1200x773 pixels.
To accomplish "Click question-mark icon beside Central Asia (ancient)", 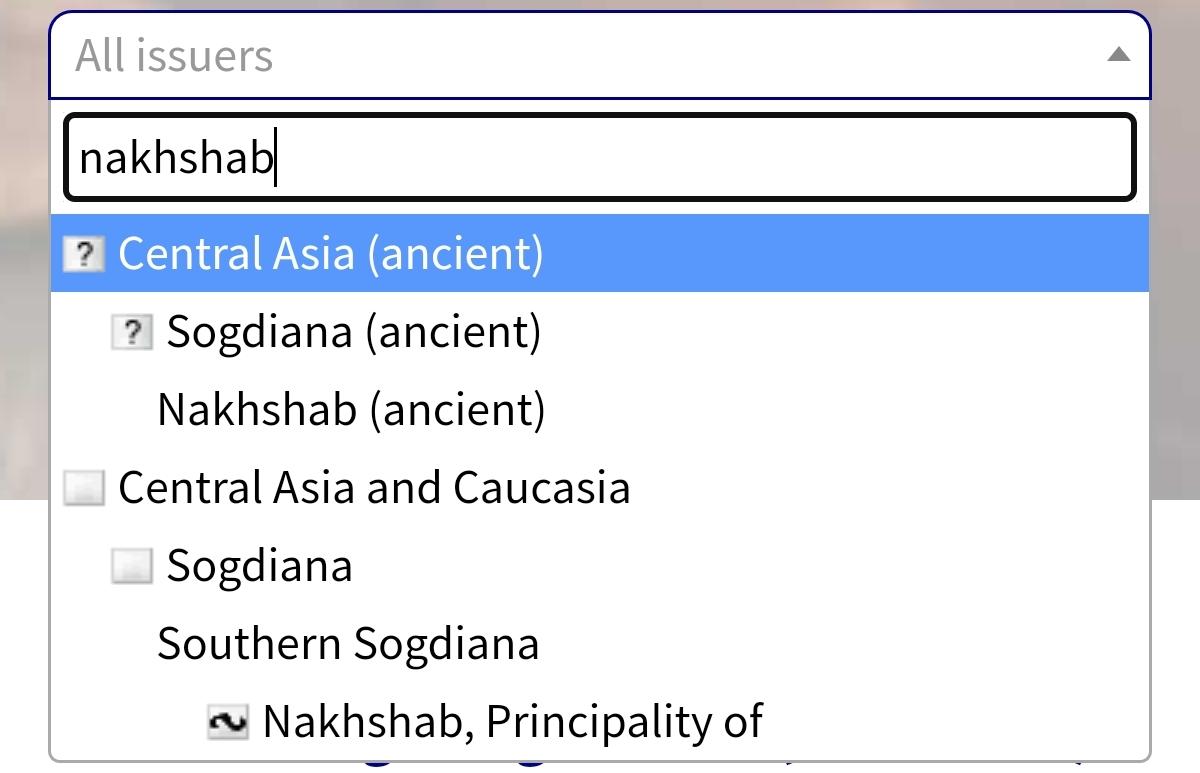I will [84, 254].
